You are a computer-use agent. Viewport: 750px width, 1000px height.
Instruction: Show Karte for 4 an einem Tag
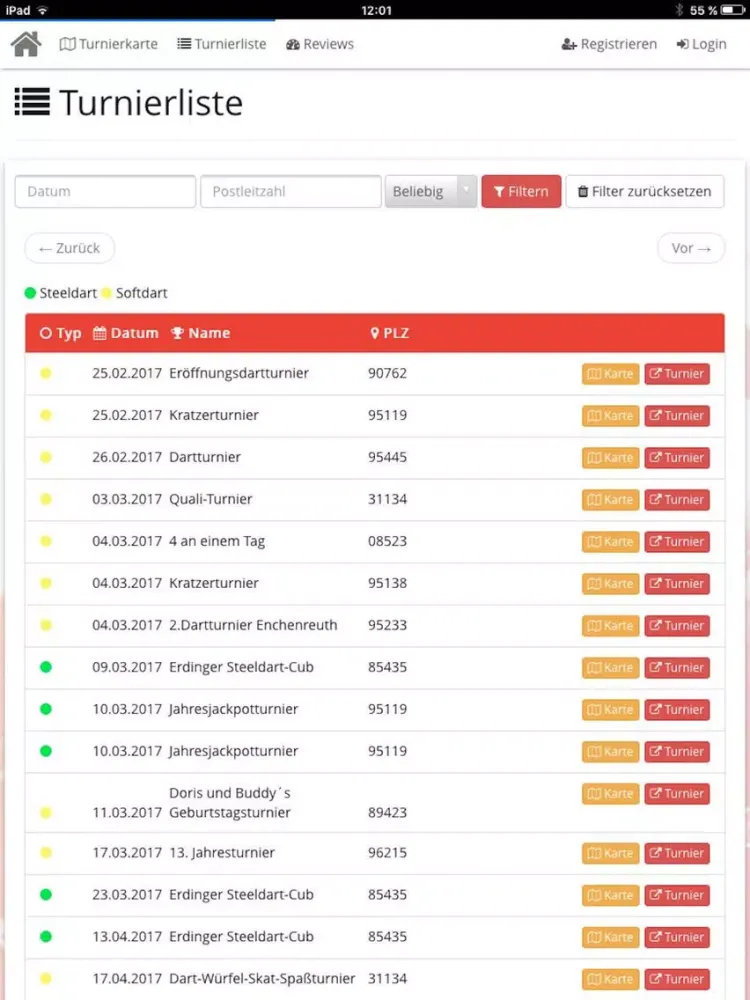610,542
